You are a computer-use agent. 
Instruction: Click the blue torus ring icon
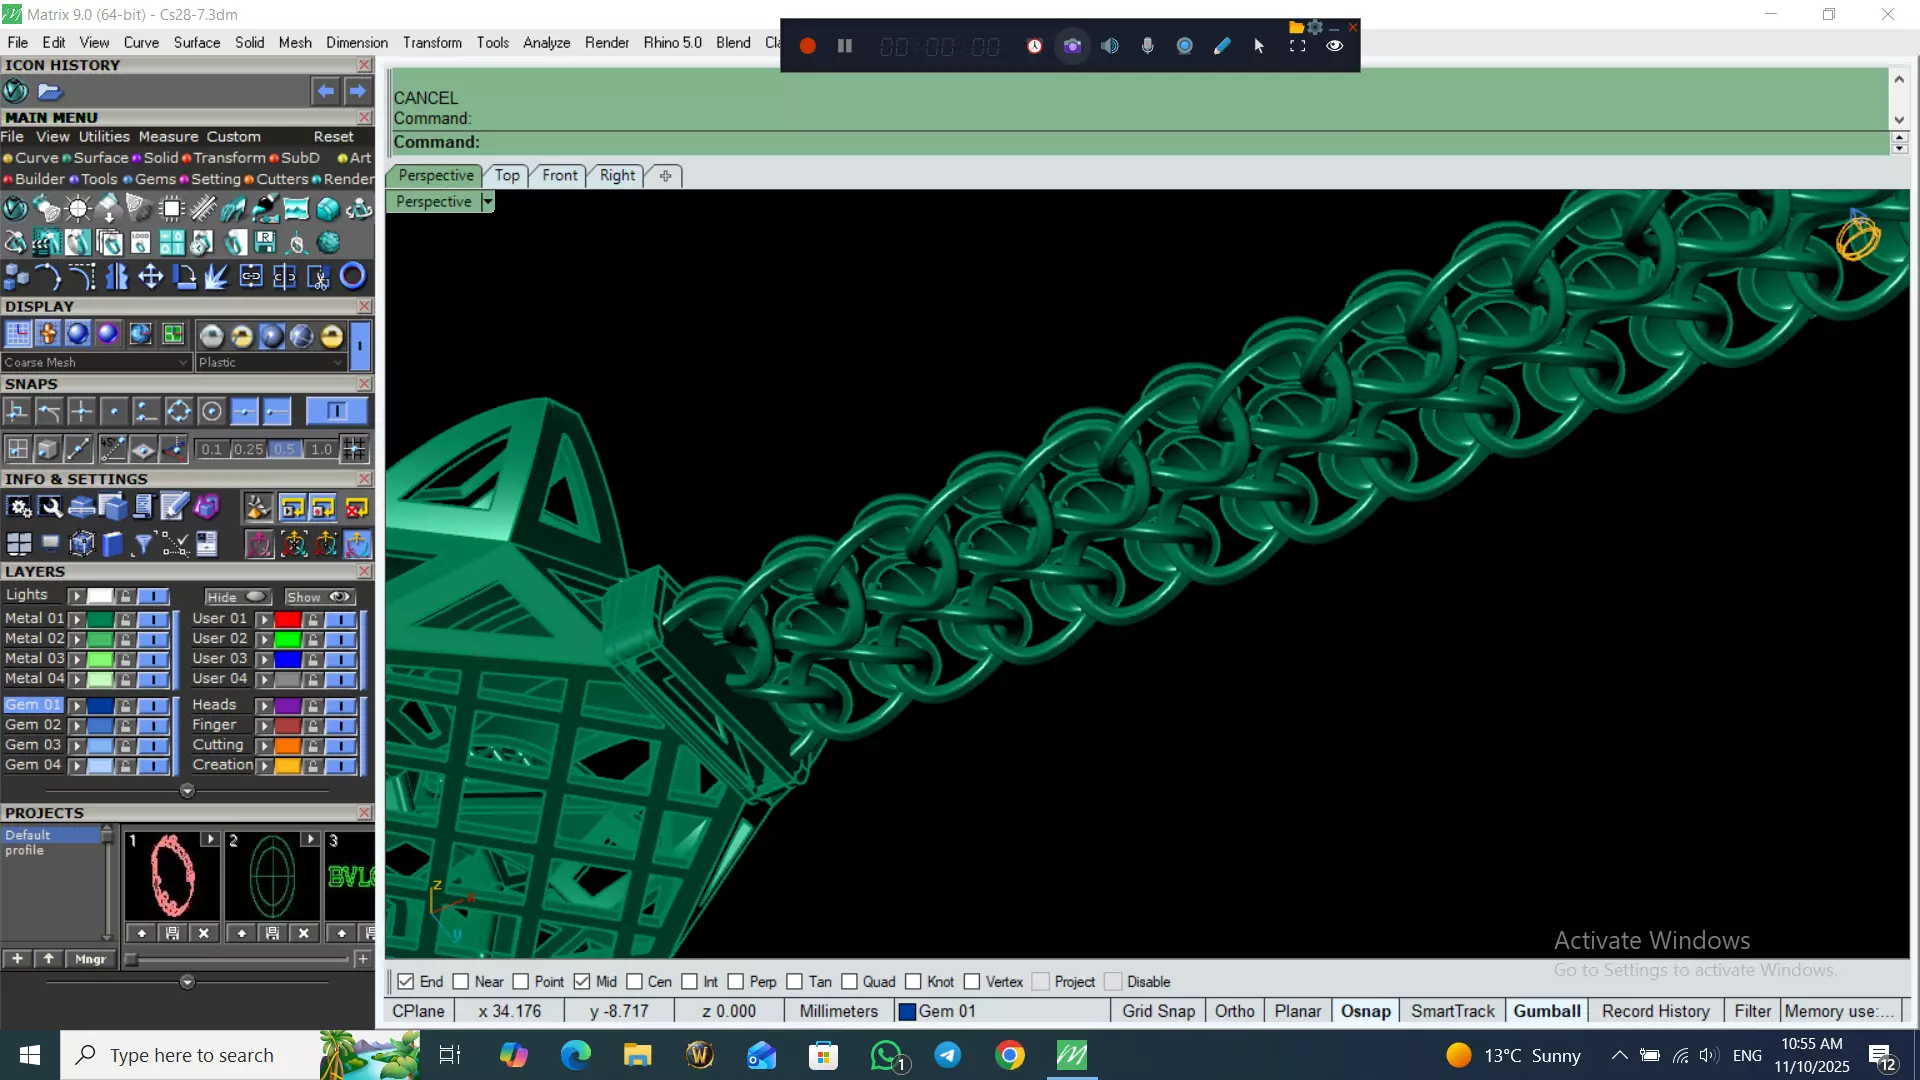pyautogui.click(x=352, y=276)
